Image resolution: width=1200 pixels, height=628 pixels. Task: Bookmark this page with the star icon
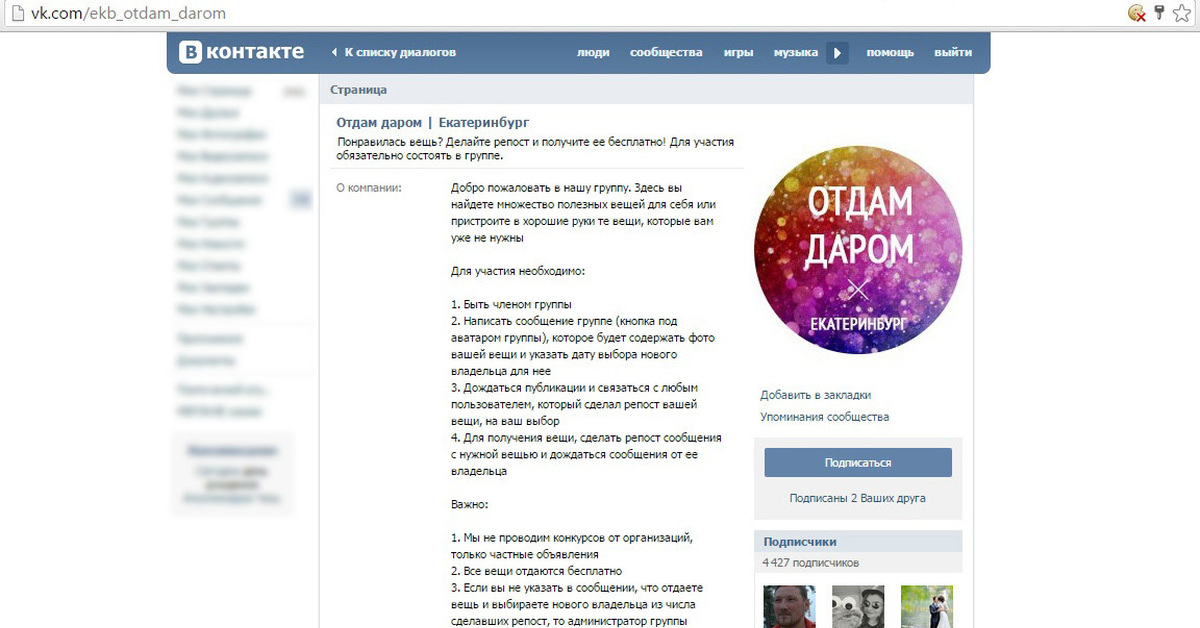pyautogui.click(x=1183, y=13)
